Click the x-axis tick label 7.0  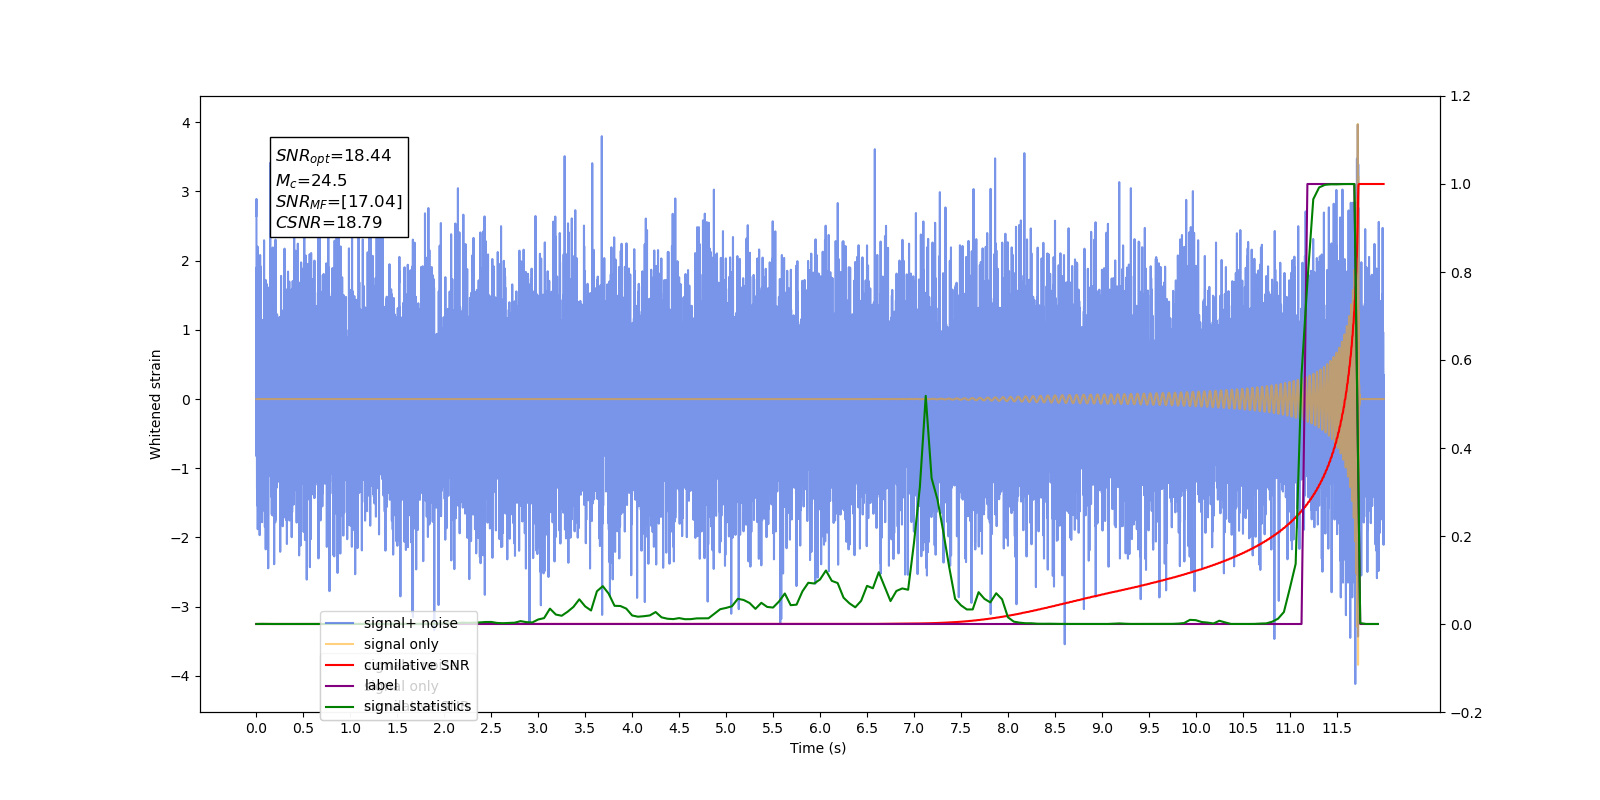(x=914, y=728)
